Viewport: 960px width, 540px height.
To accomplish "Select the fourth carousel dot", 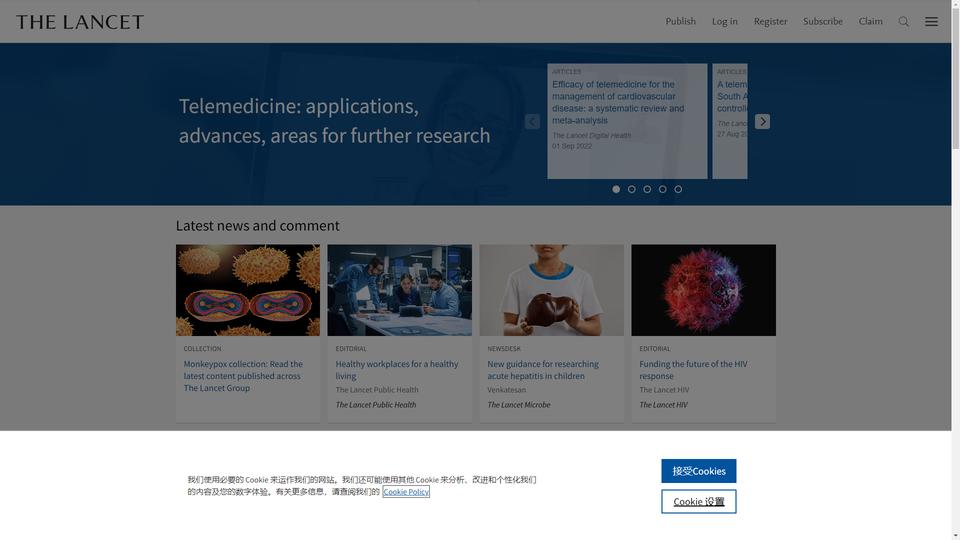I will click(662, 189).
